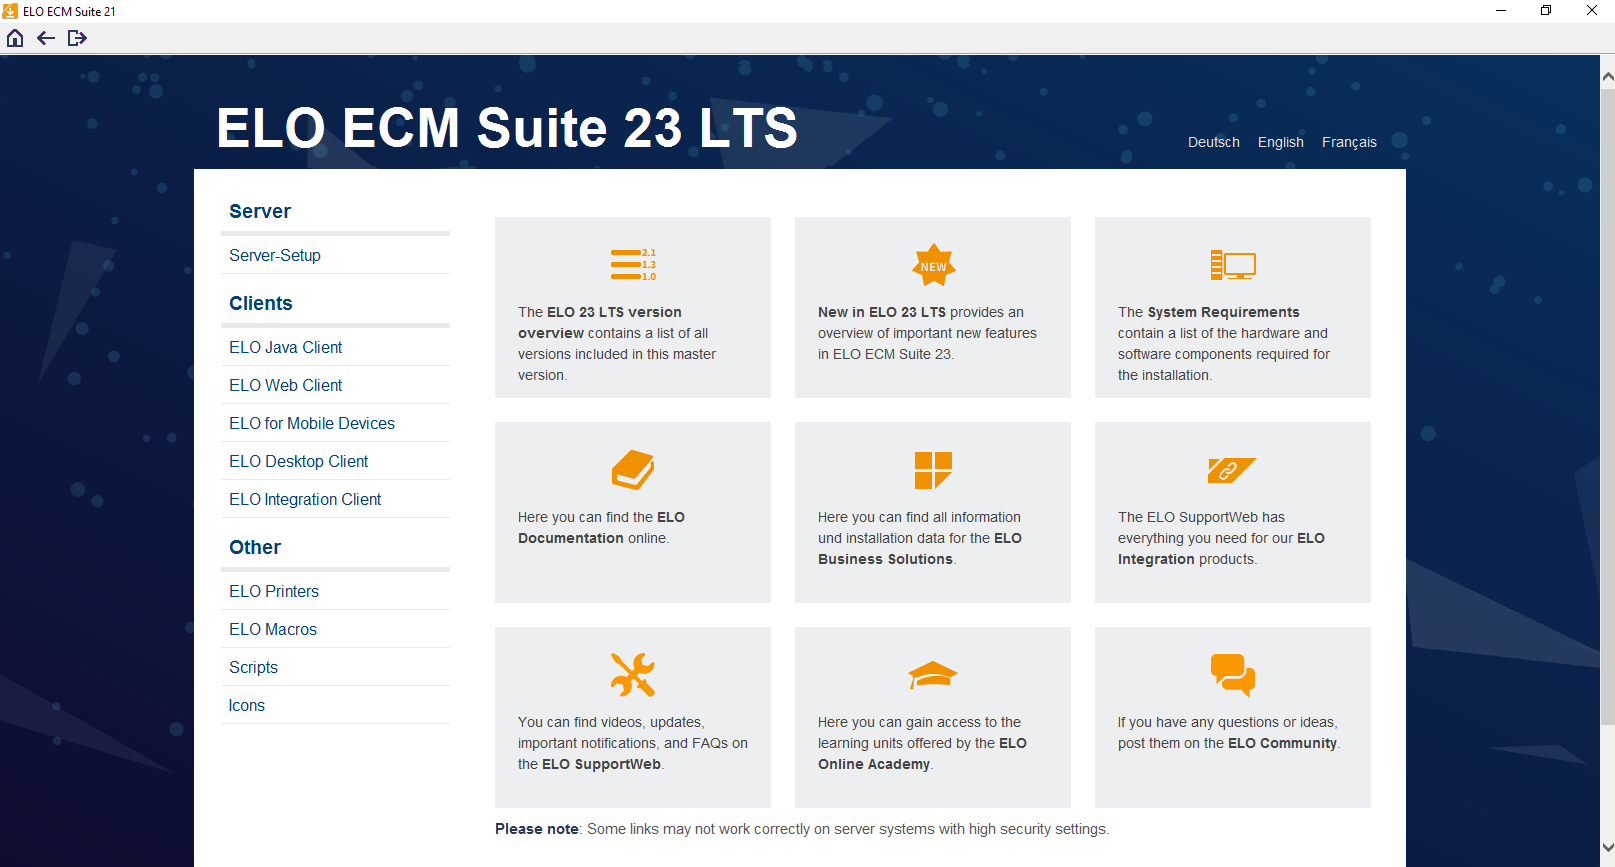Click the vertical scrollbar thumb
Viewport: 1615px width, 867px height.
coord(1607,407)
